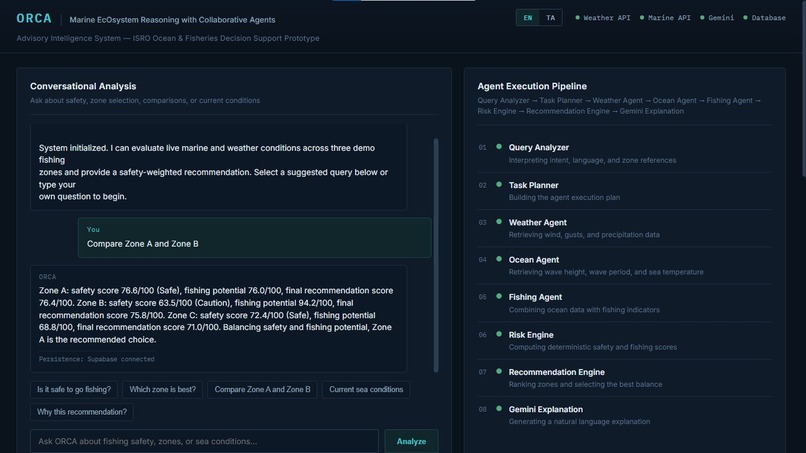Click the Recommendation Engine status dot
This screenshot has height=453, width=806.
tap(499, 371)
